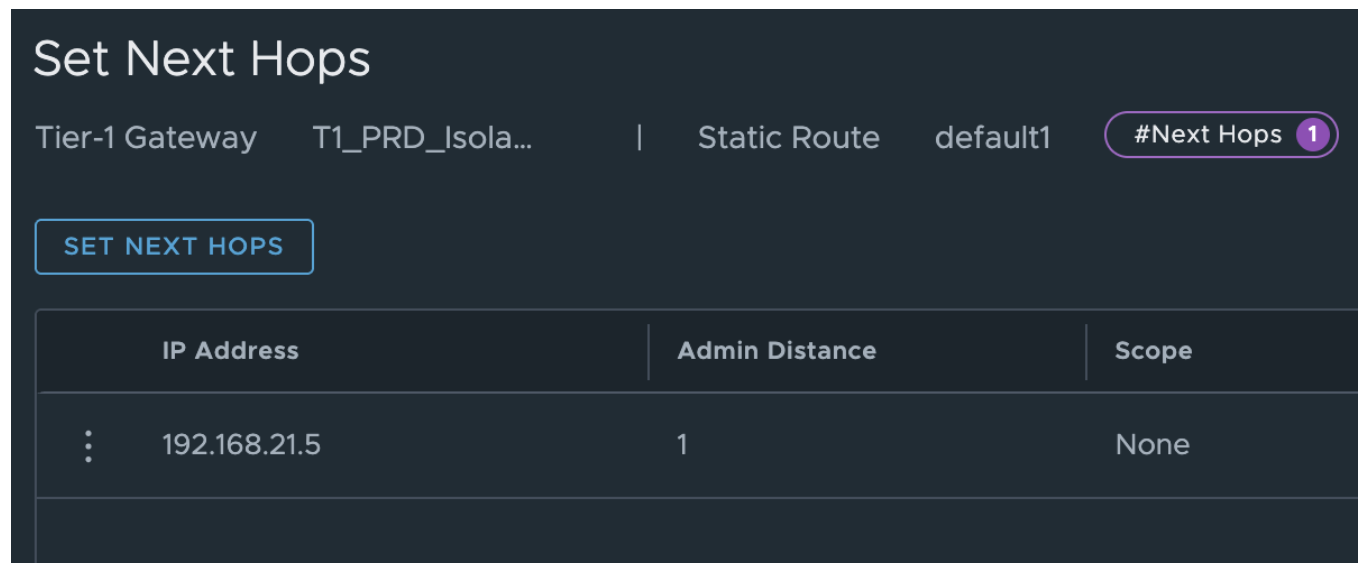Click the vertical bar separator before Static Route

(x=639, y=138)
